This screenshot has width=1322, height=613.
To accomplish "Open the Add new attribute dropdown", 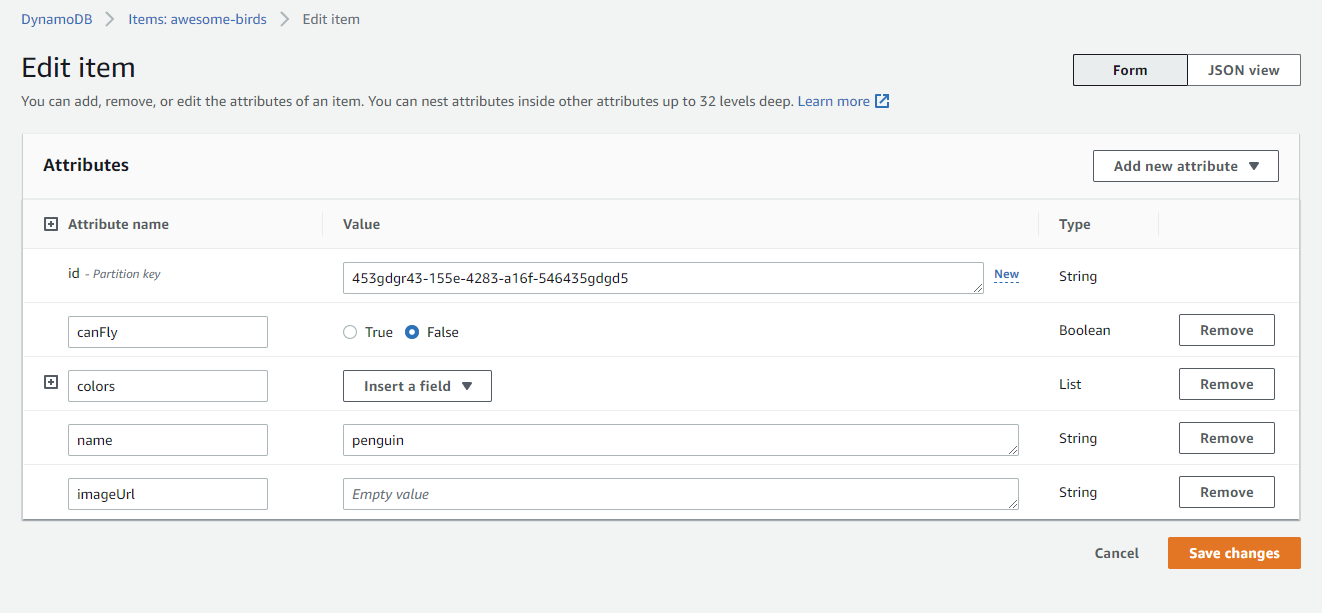I will coord(1185,166).
